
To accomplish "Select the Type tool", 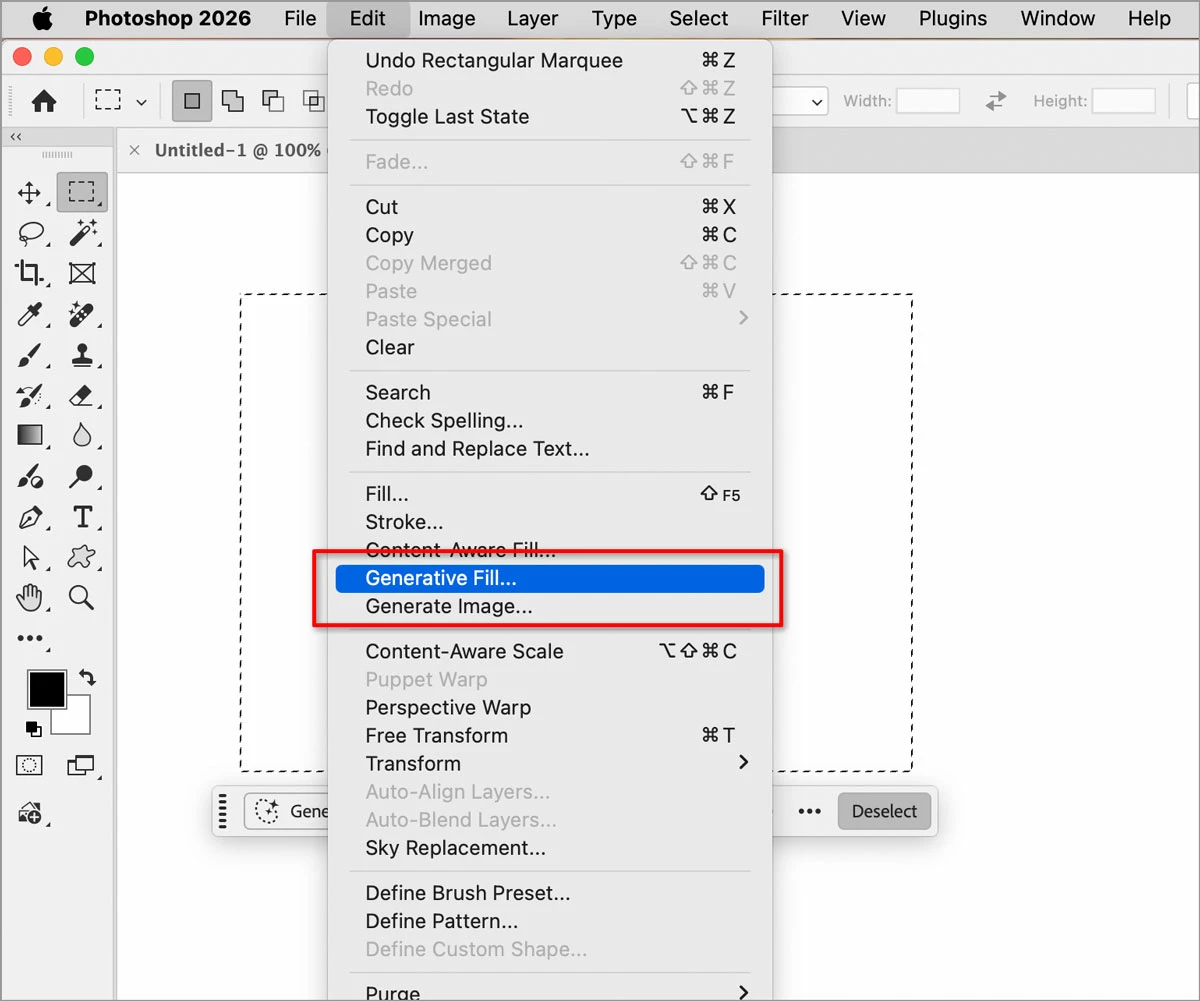I will [83, 517].
